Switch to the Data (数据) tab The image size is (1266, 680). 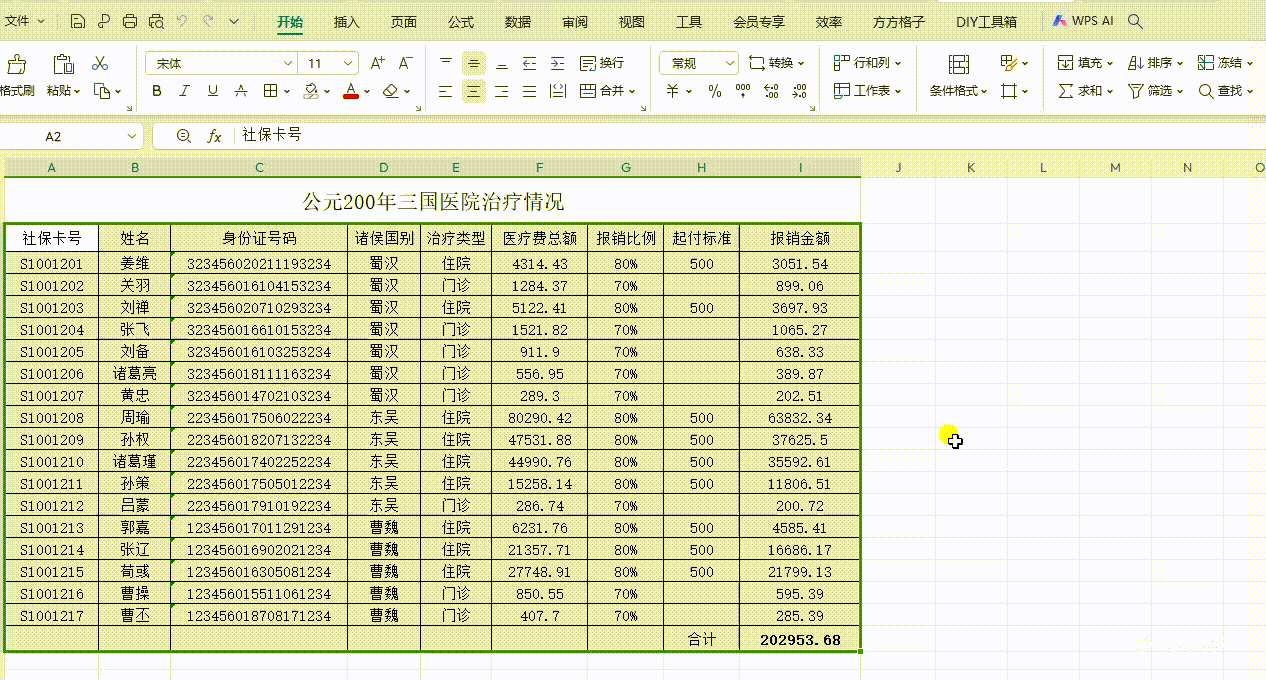point(518,21)
